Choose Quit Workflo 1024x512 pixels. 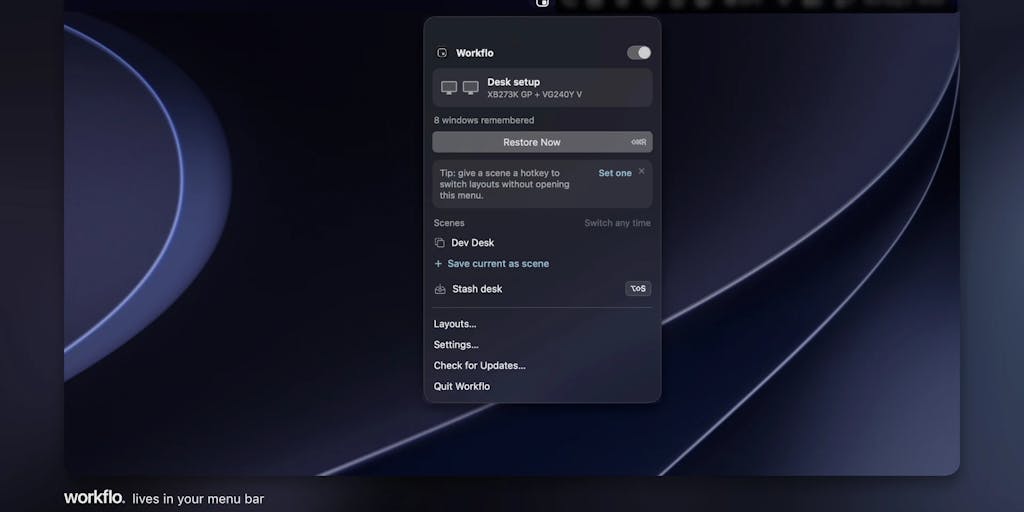coord(462,387)
